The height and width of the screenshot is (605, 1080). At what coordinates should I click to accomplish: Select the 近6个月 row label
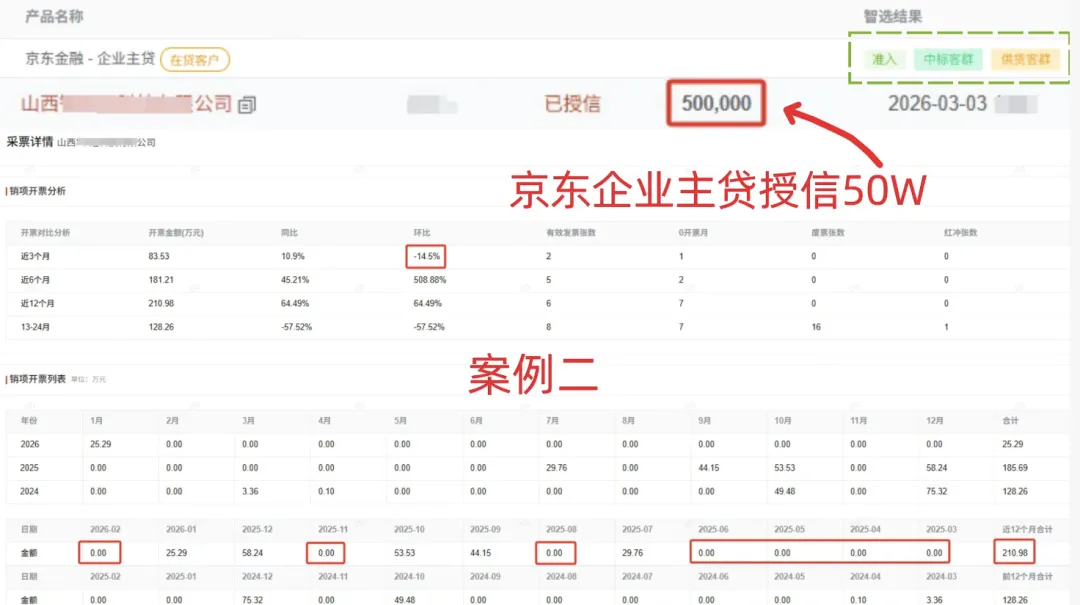(x=35, y=280)
